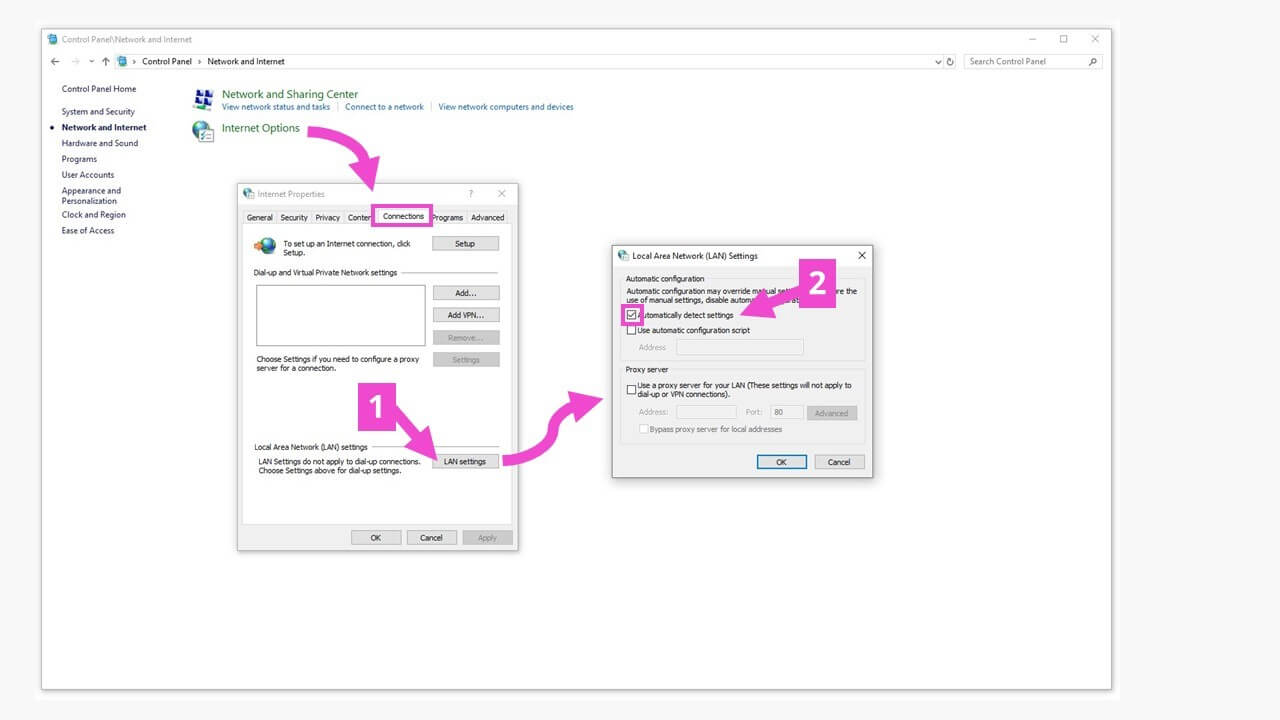This screenshot has height=720, width=1280.
Task: Click the Add VPN... button
Action: click(465, 315)
